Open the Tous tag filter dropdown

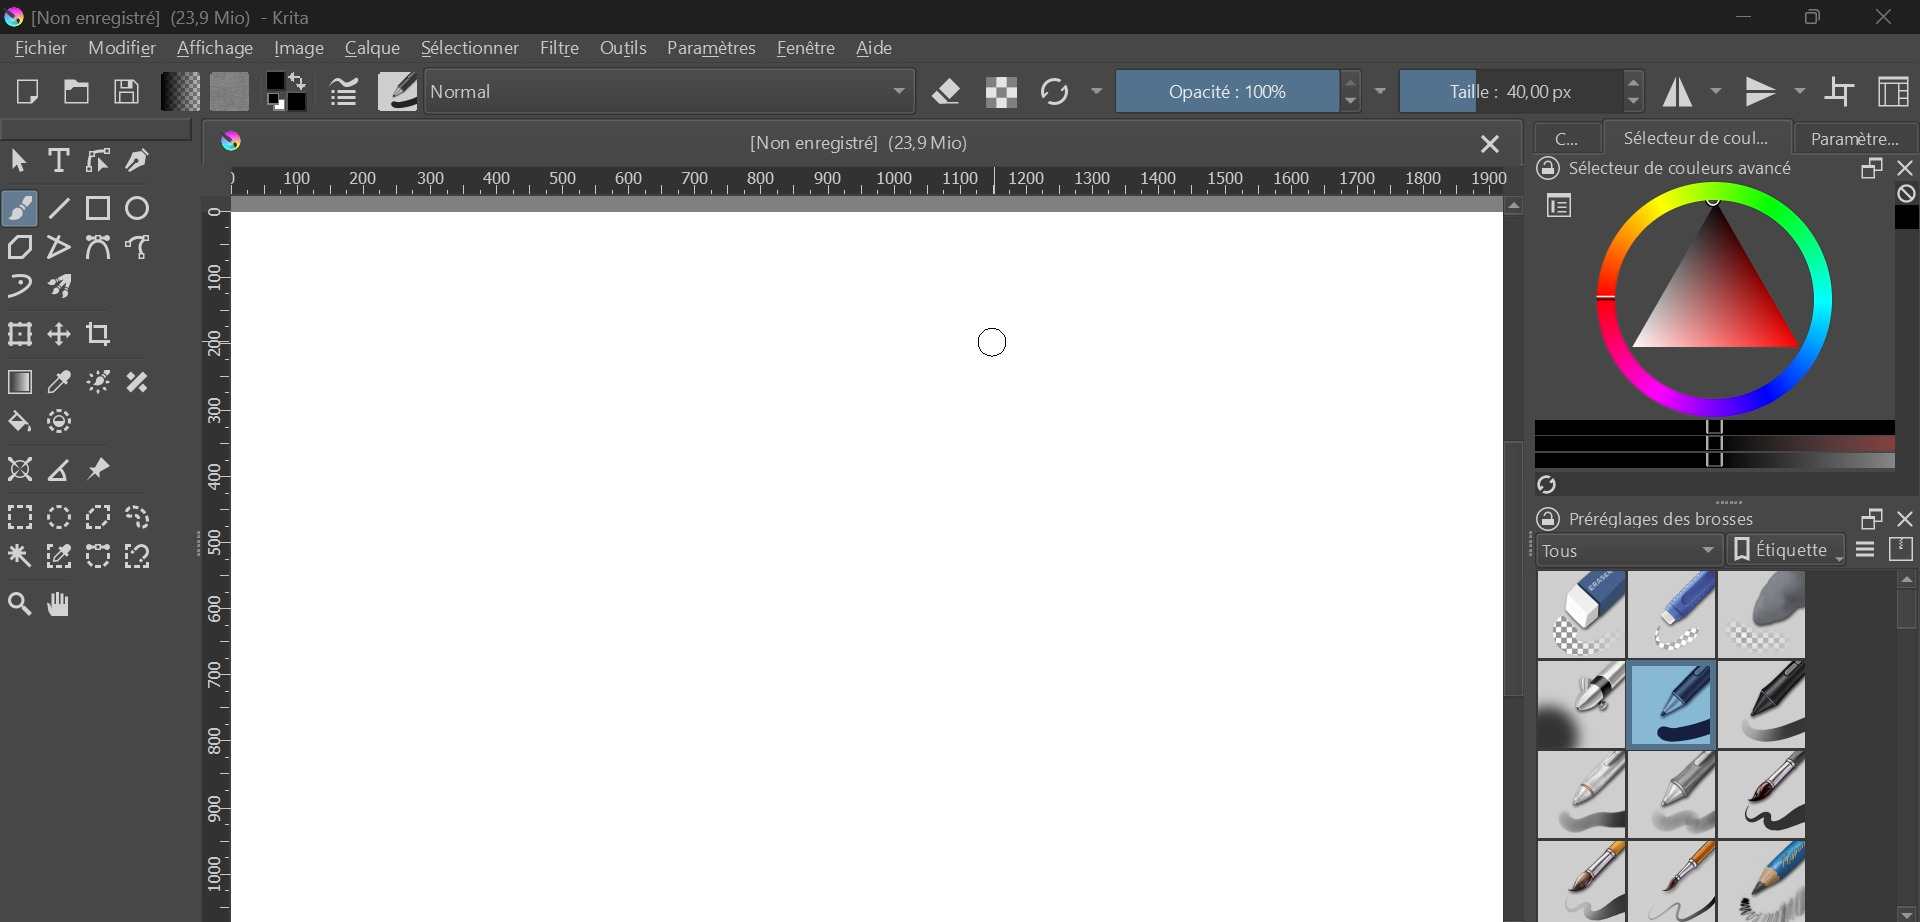pyautogui.click(x=1630, y=550)
